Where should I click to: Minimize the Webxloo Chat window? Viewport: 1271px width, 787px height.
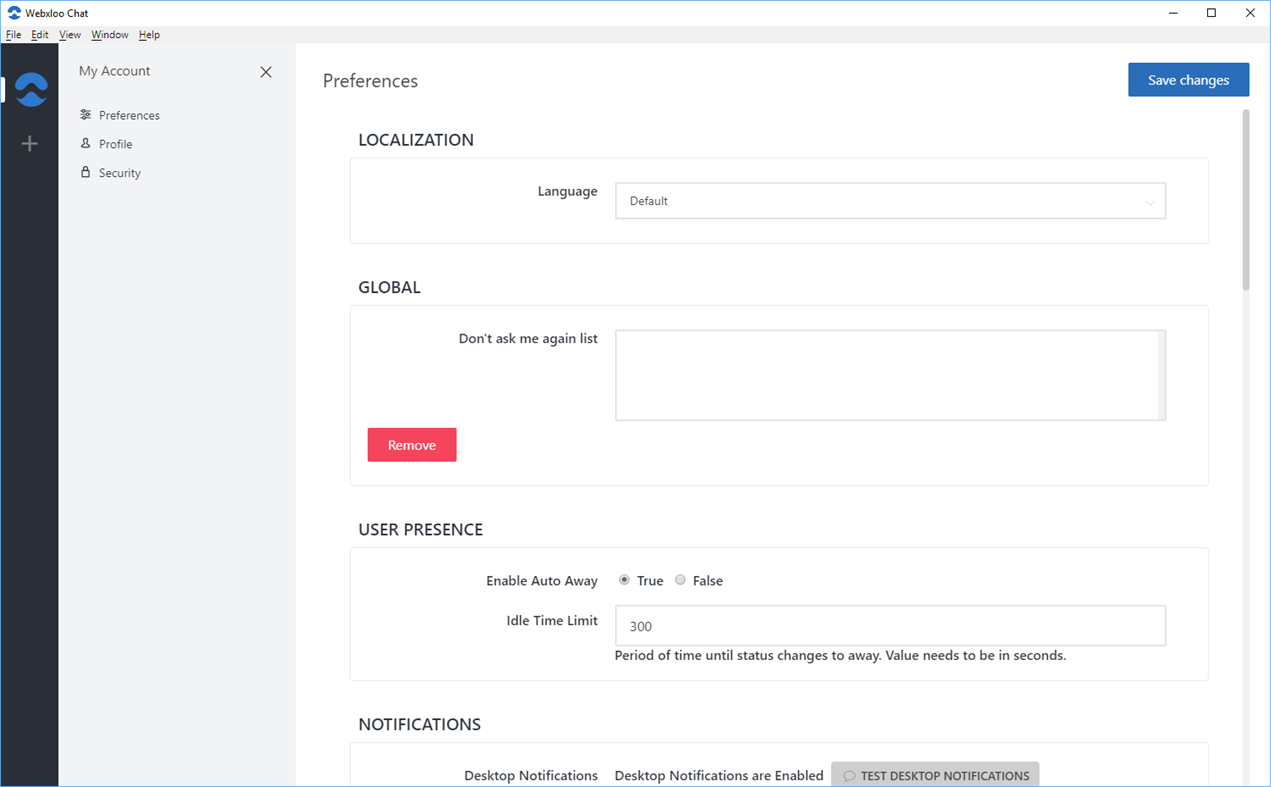(1172, 13)
